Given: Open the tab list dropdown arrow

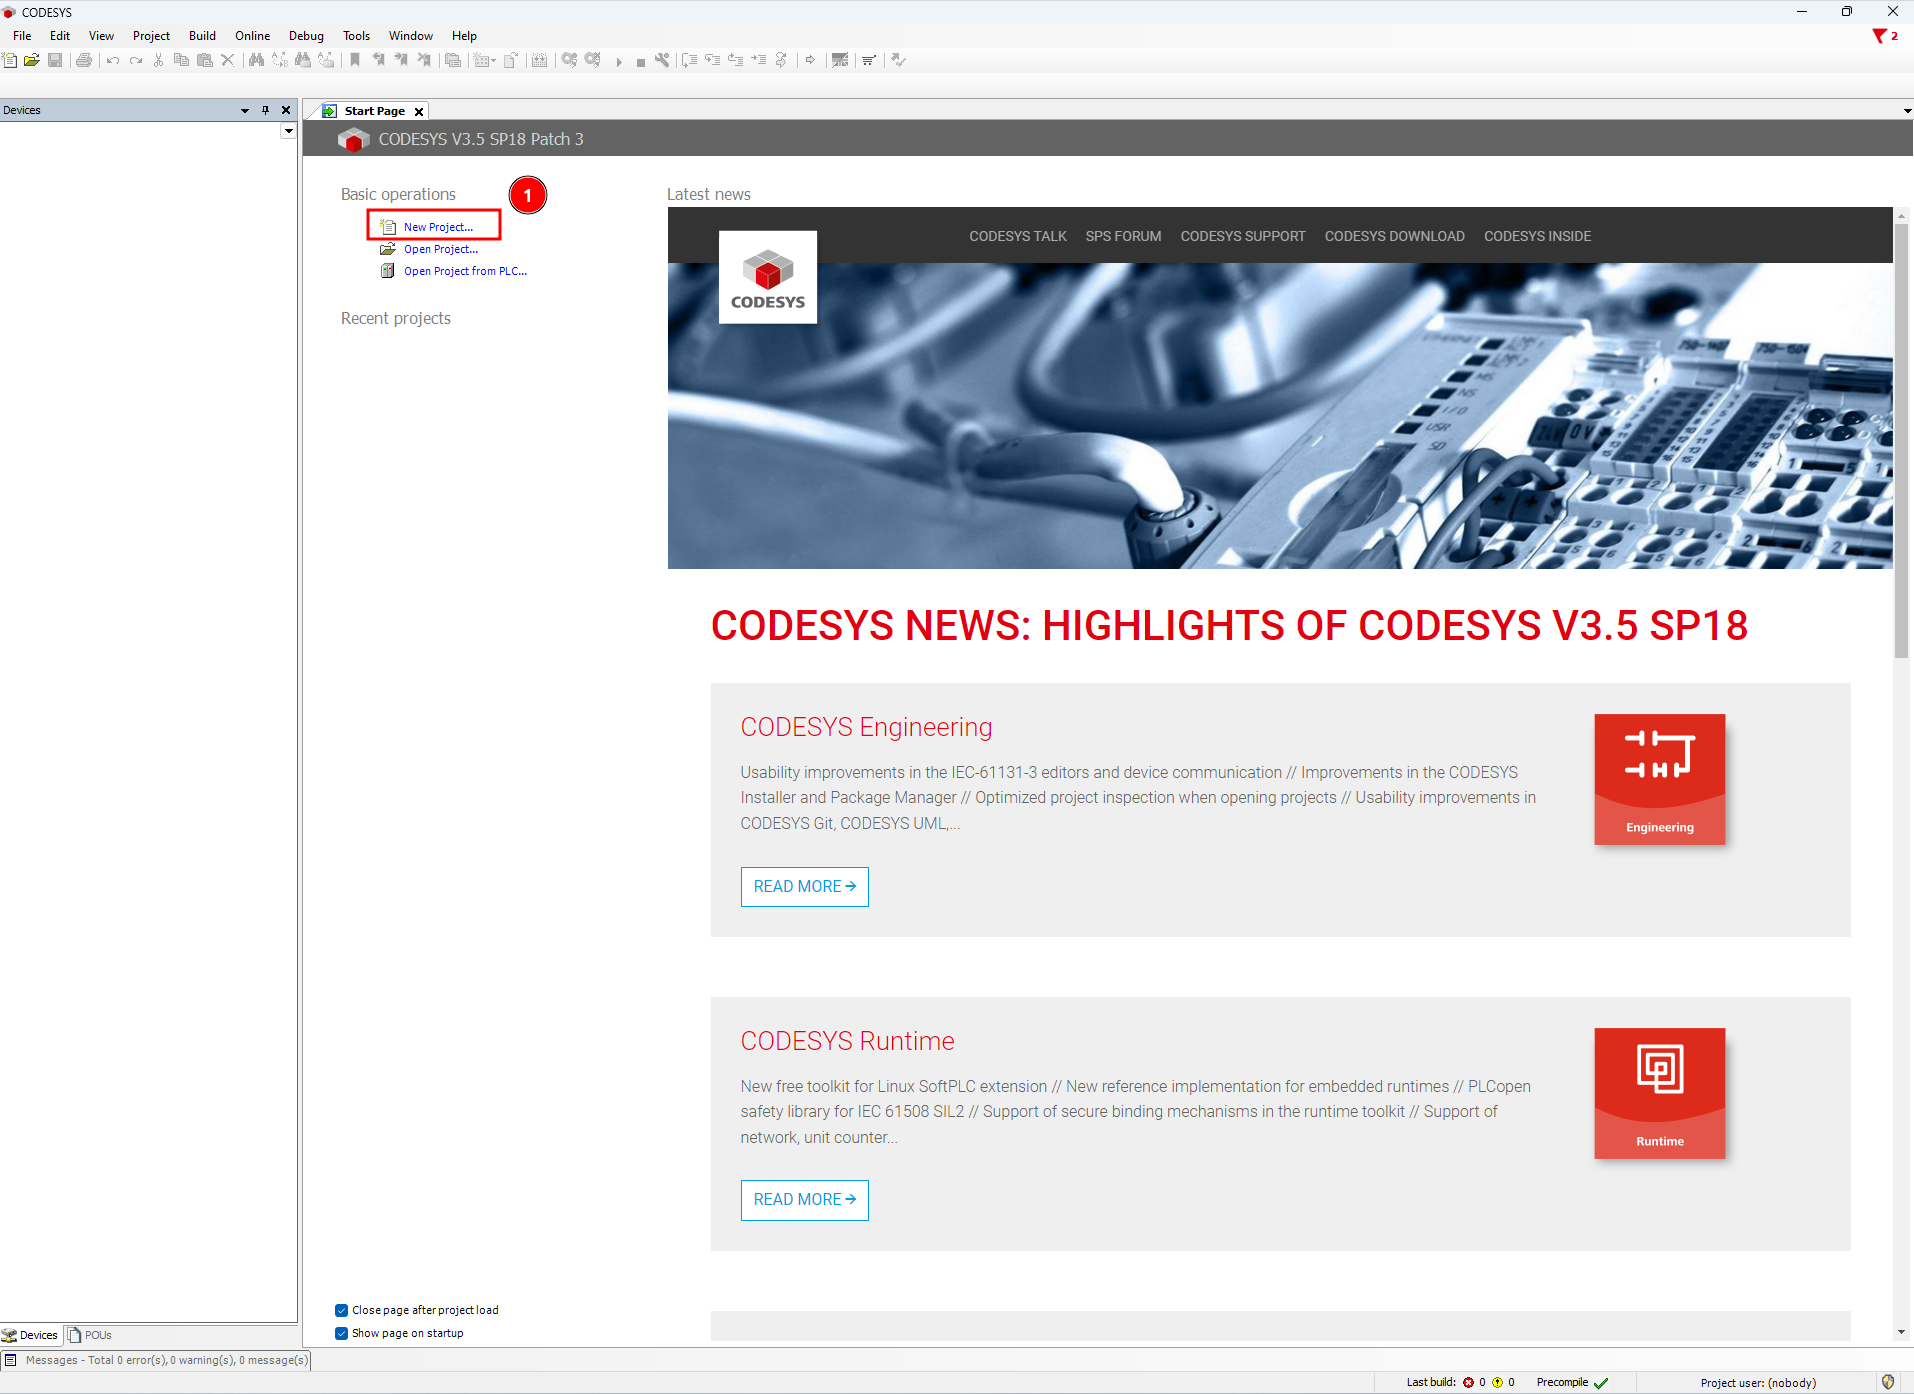Looking at the screenshot, I should coord(1907,111).
